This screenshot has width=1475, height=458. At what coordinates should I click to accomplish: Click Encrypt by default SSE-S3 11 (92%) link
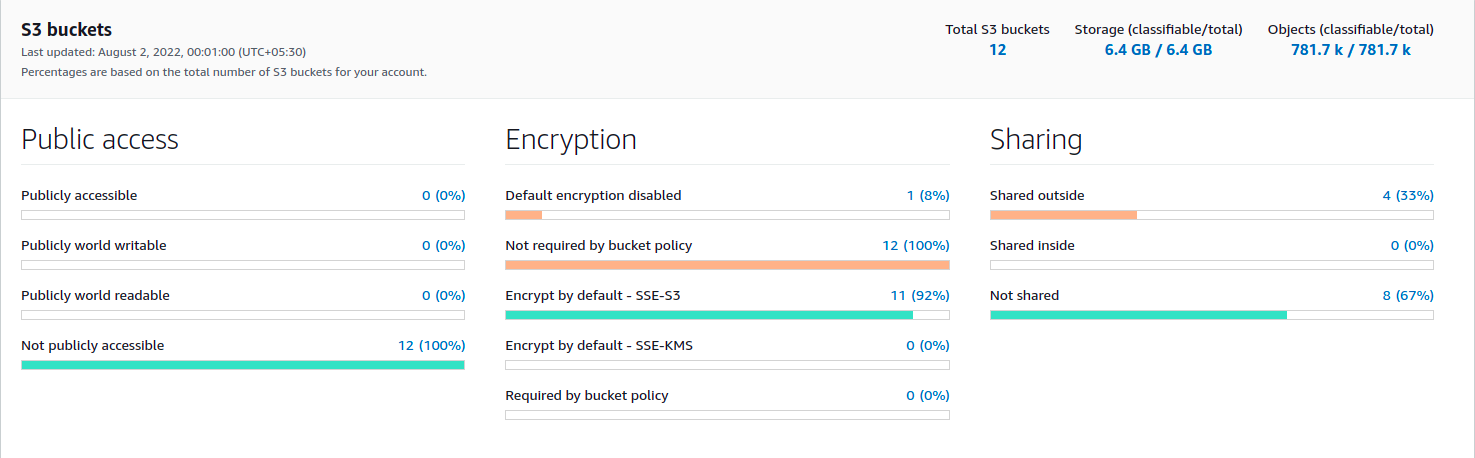(x=919, y=296)
